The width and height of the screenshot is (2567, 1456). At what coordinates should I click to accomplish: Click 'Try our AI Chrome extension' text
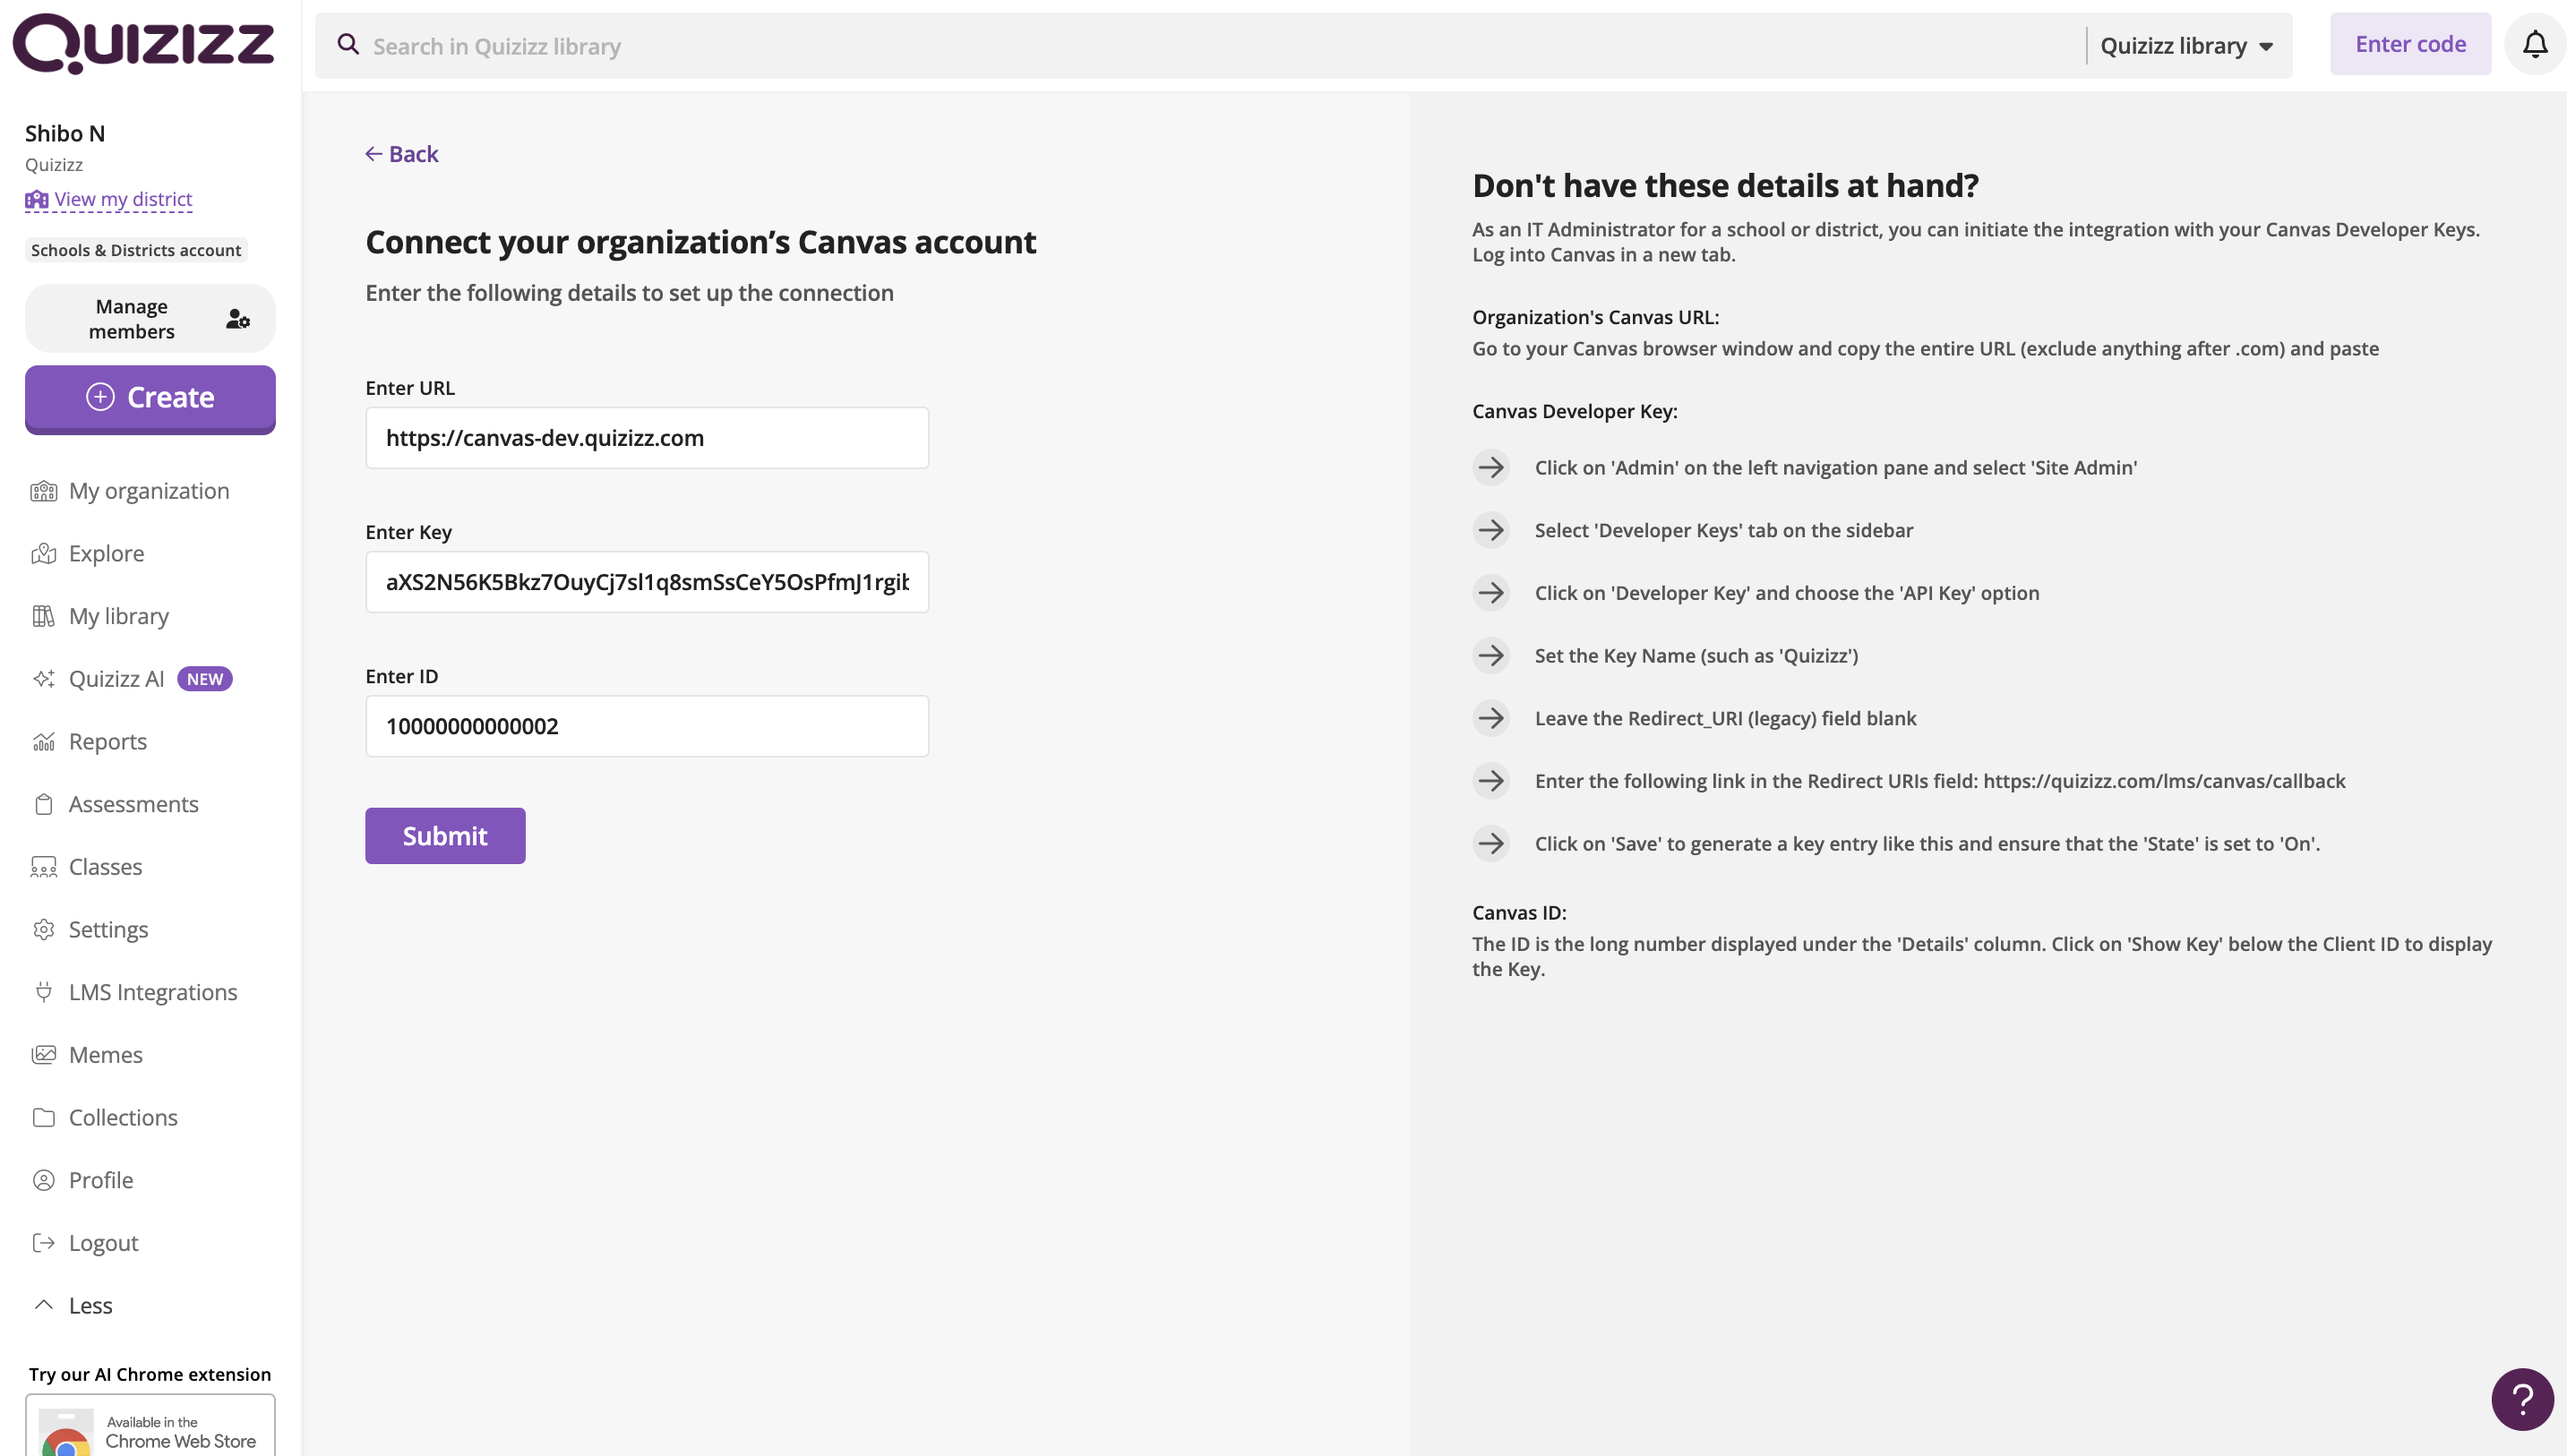pos(150,1374)
